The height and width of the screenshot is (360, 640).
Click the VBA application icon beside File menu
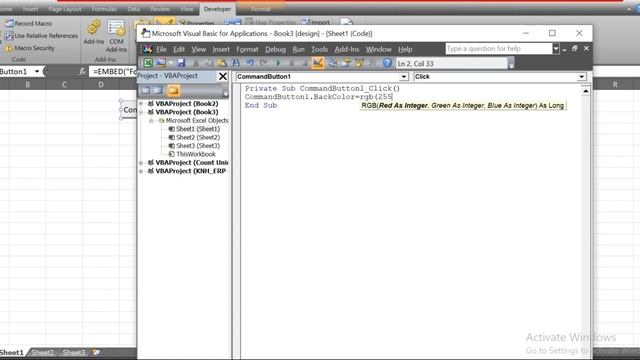pos(147,49)
